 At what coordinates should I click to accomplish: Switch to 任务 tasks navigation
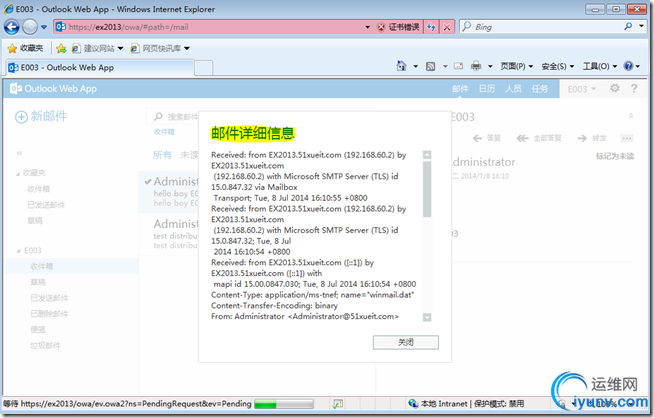pos(540,89)
